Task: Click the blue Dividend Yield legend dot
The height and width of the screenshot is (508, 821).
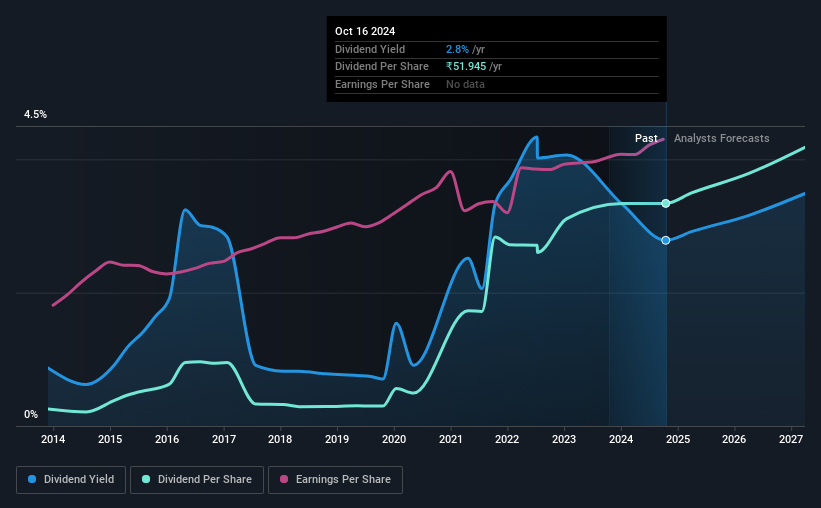Action: tap(32, 479)
